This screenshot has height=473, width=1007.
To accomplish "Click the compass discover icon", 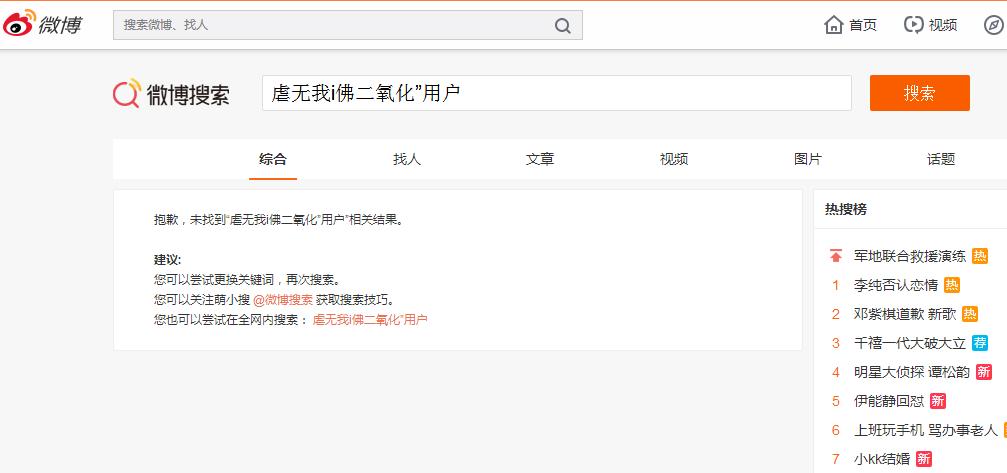I will (993, 25).
